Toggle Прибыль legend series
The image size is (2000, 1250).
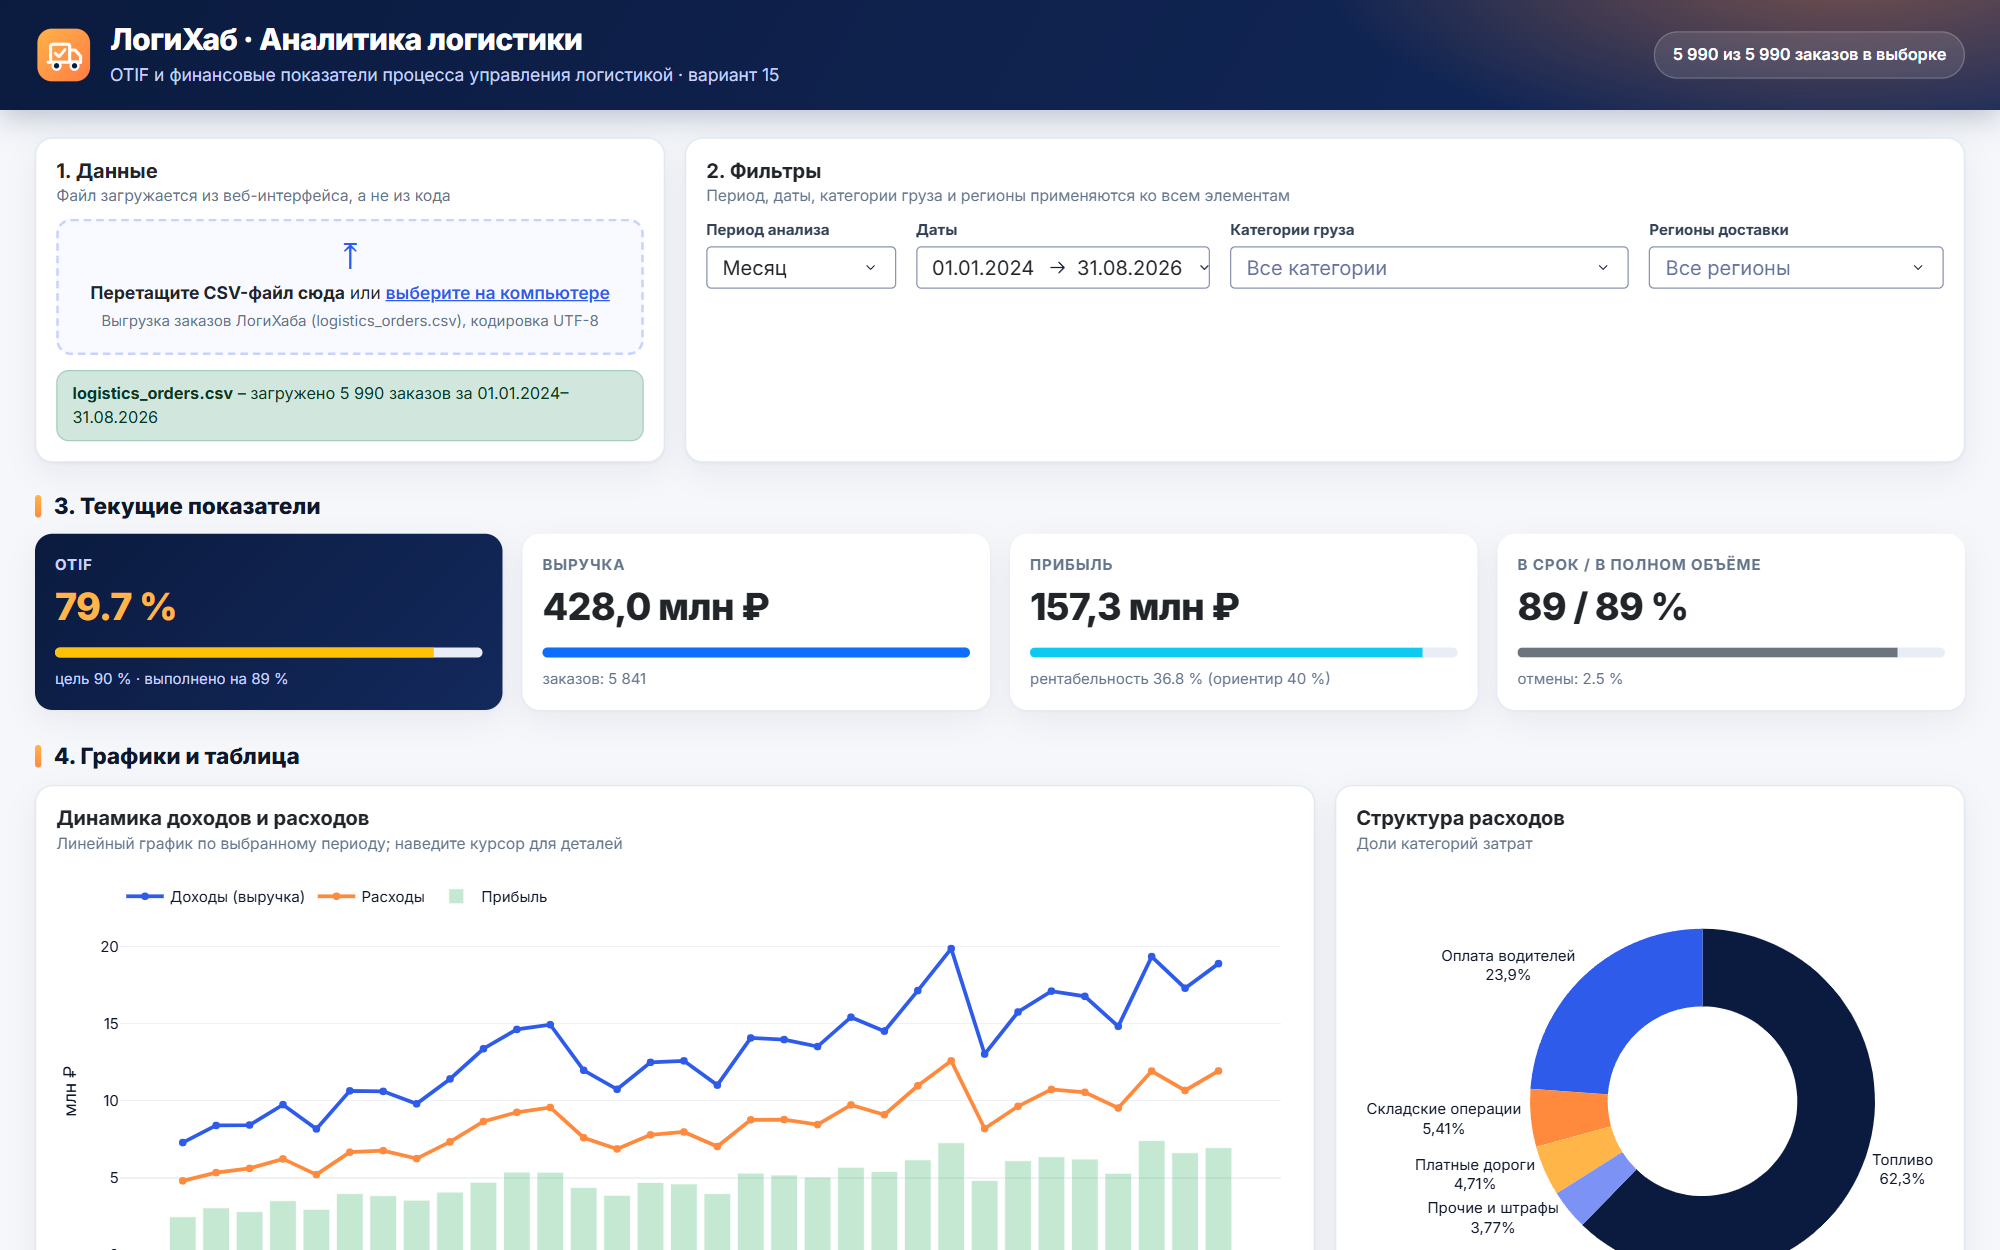coord(498,897)
